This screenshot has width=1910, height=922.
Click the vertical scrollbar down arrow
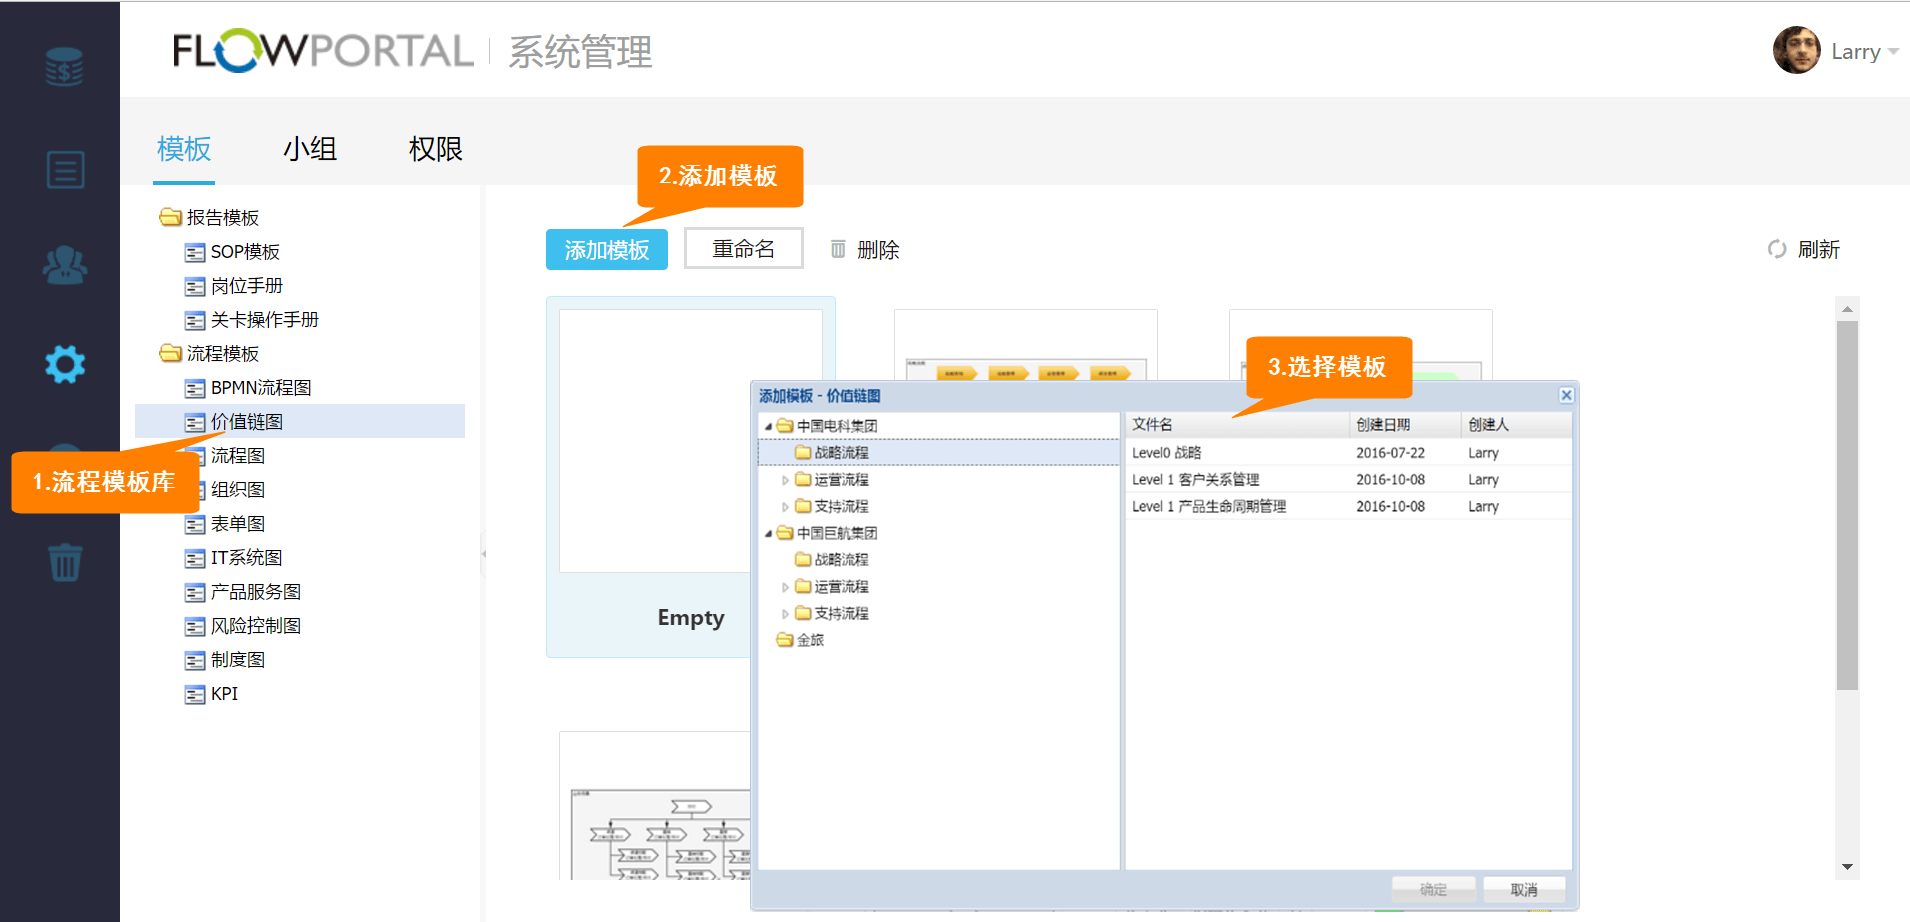pos(1847,867)
